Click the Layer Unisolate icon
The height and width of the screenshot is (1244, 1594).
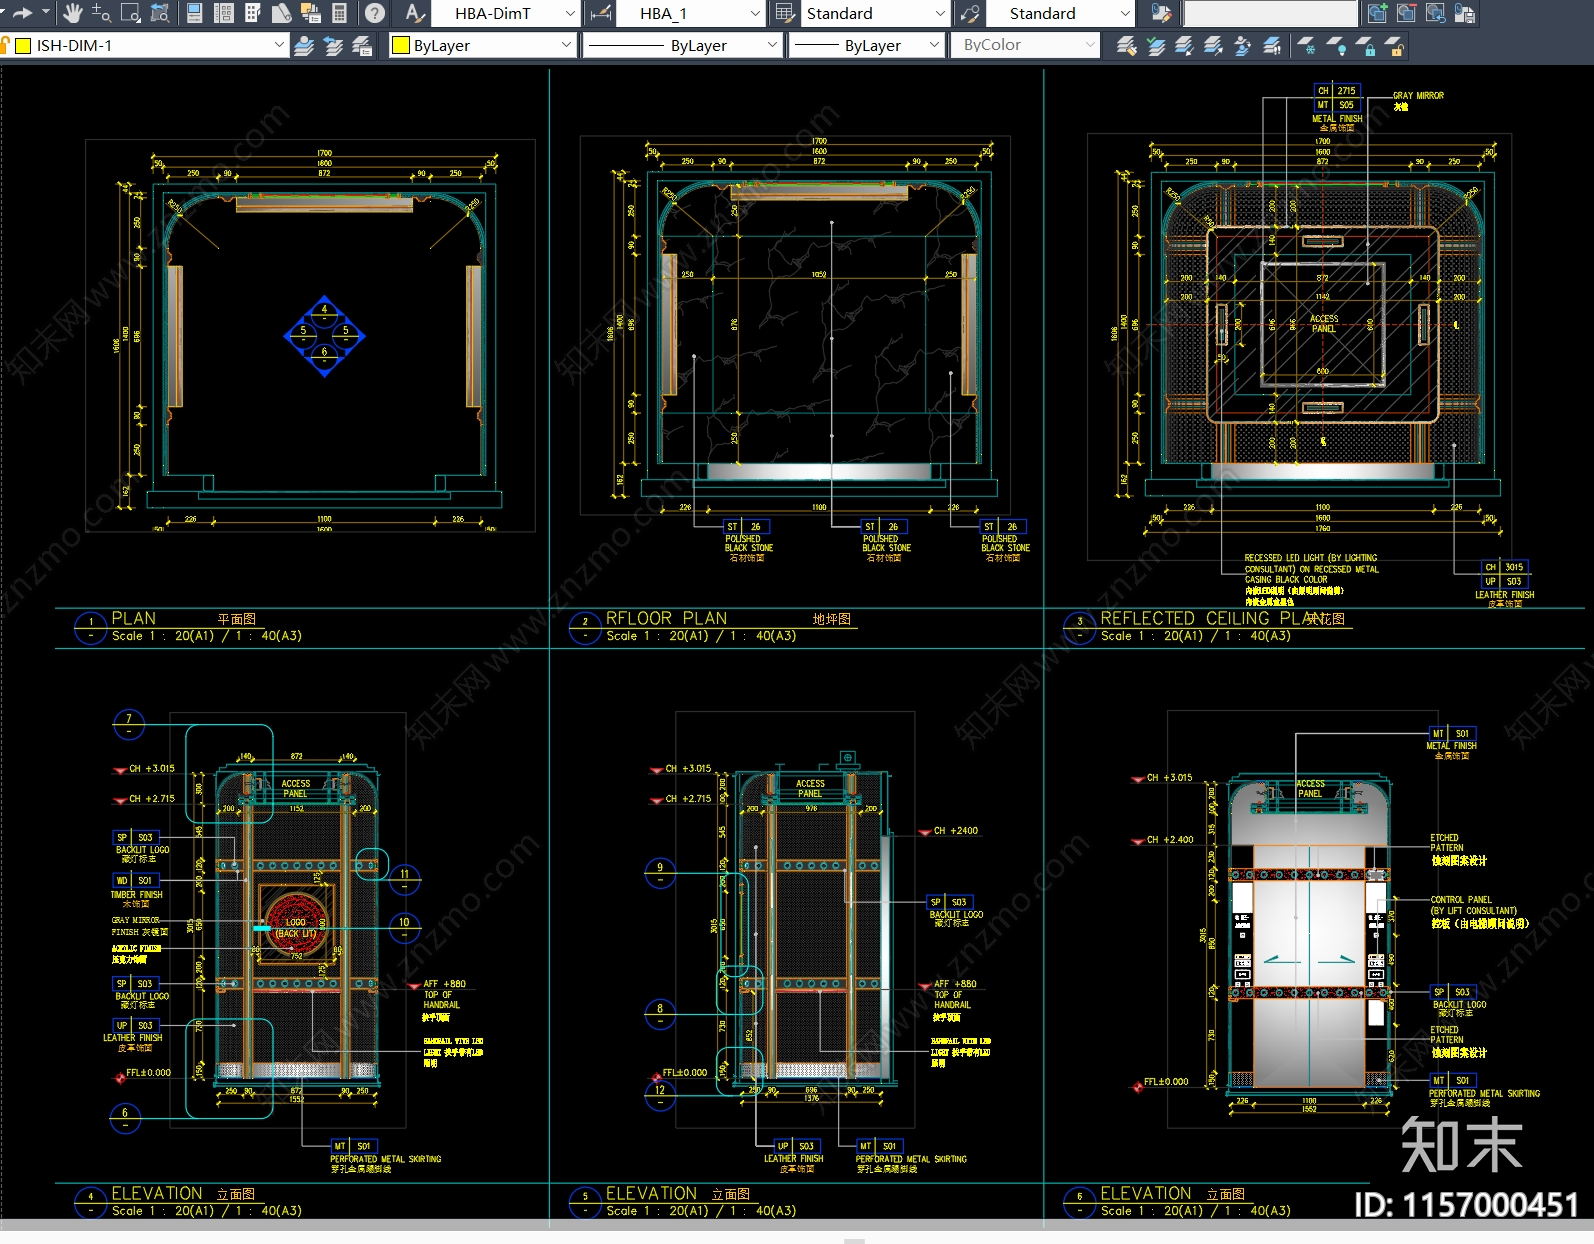(1213, 46)
